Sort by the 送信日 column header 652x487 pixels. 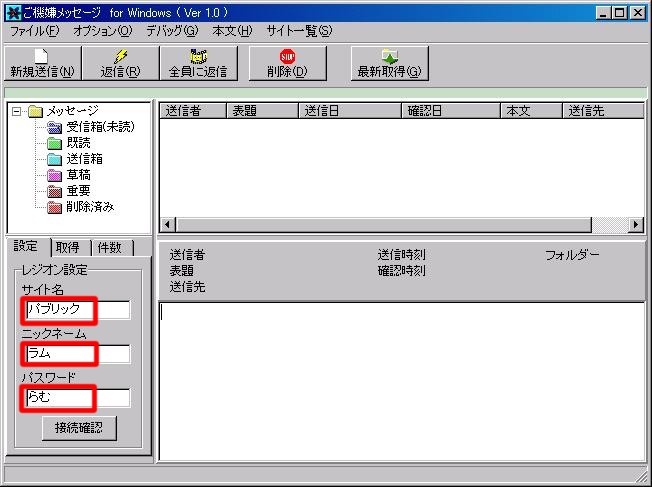350,111
